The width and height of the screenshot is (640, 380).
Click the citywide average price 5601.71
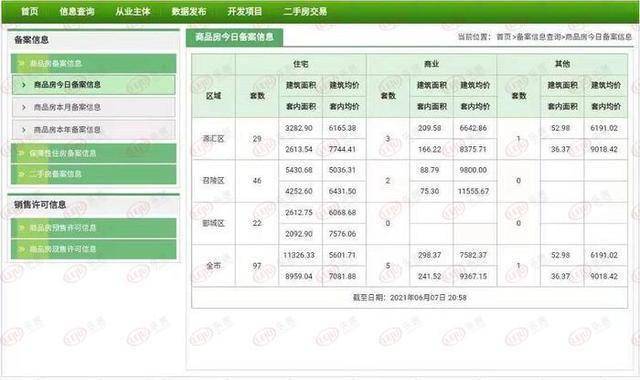click(x=342, y=255)
